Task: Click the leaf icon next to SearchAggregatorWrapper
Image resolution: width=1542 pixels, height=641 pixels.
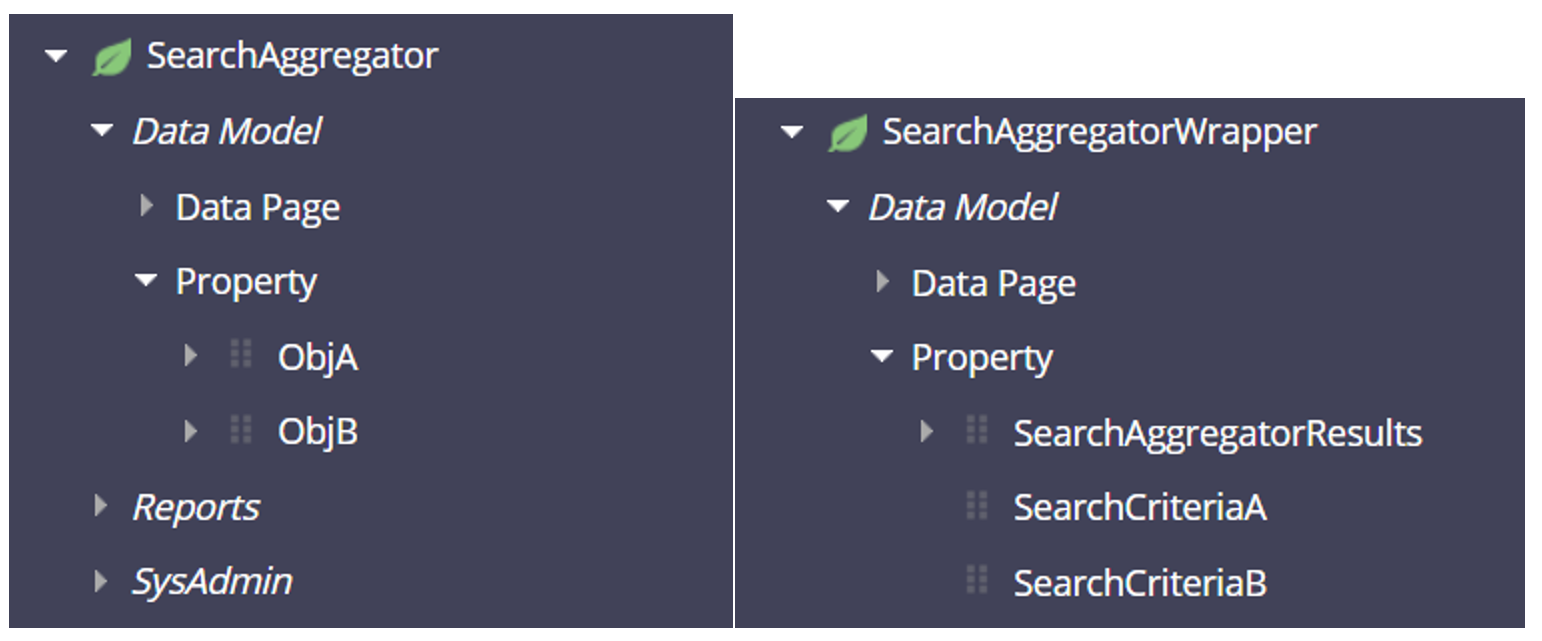Action: 847,133
